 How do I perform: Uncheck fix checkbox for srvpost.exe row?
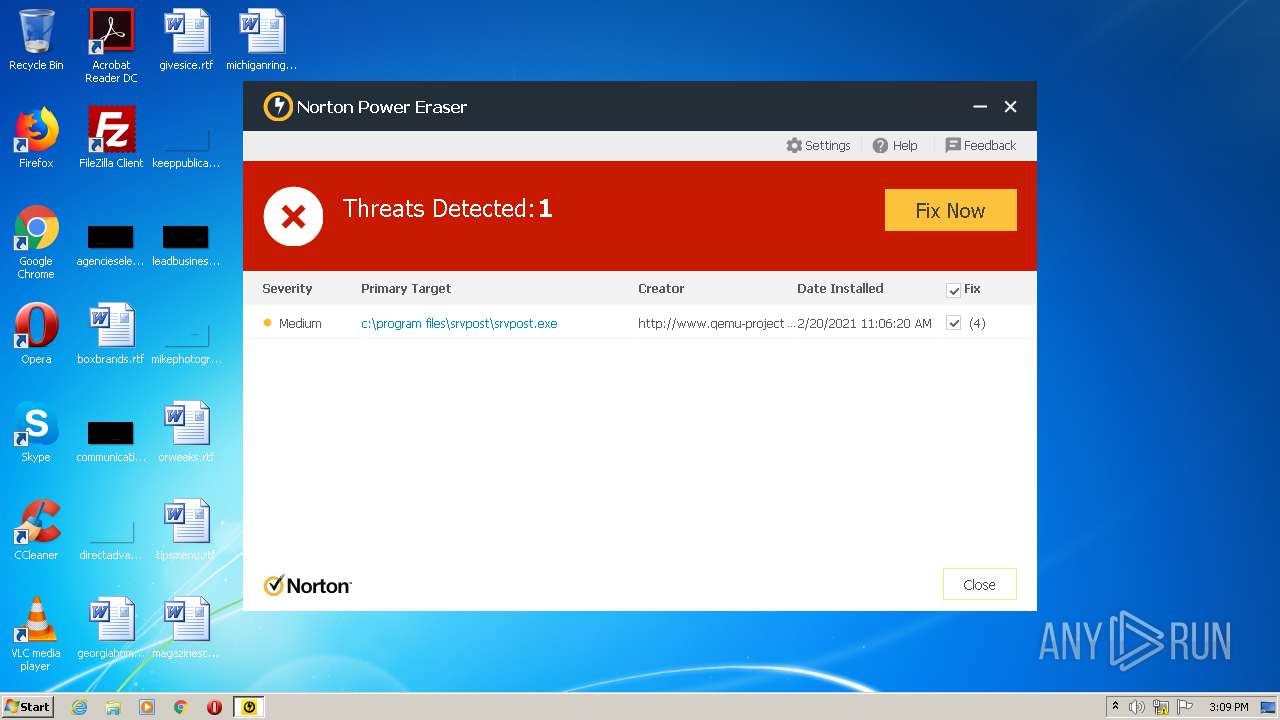[953, 323]
